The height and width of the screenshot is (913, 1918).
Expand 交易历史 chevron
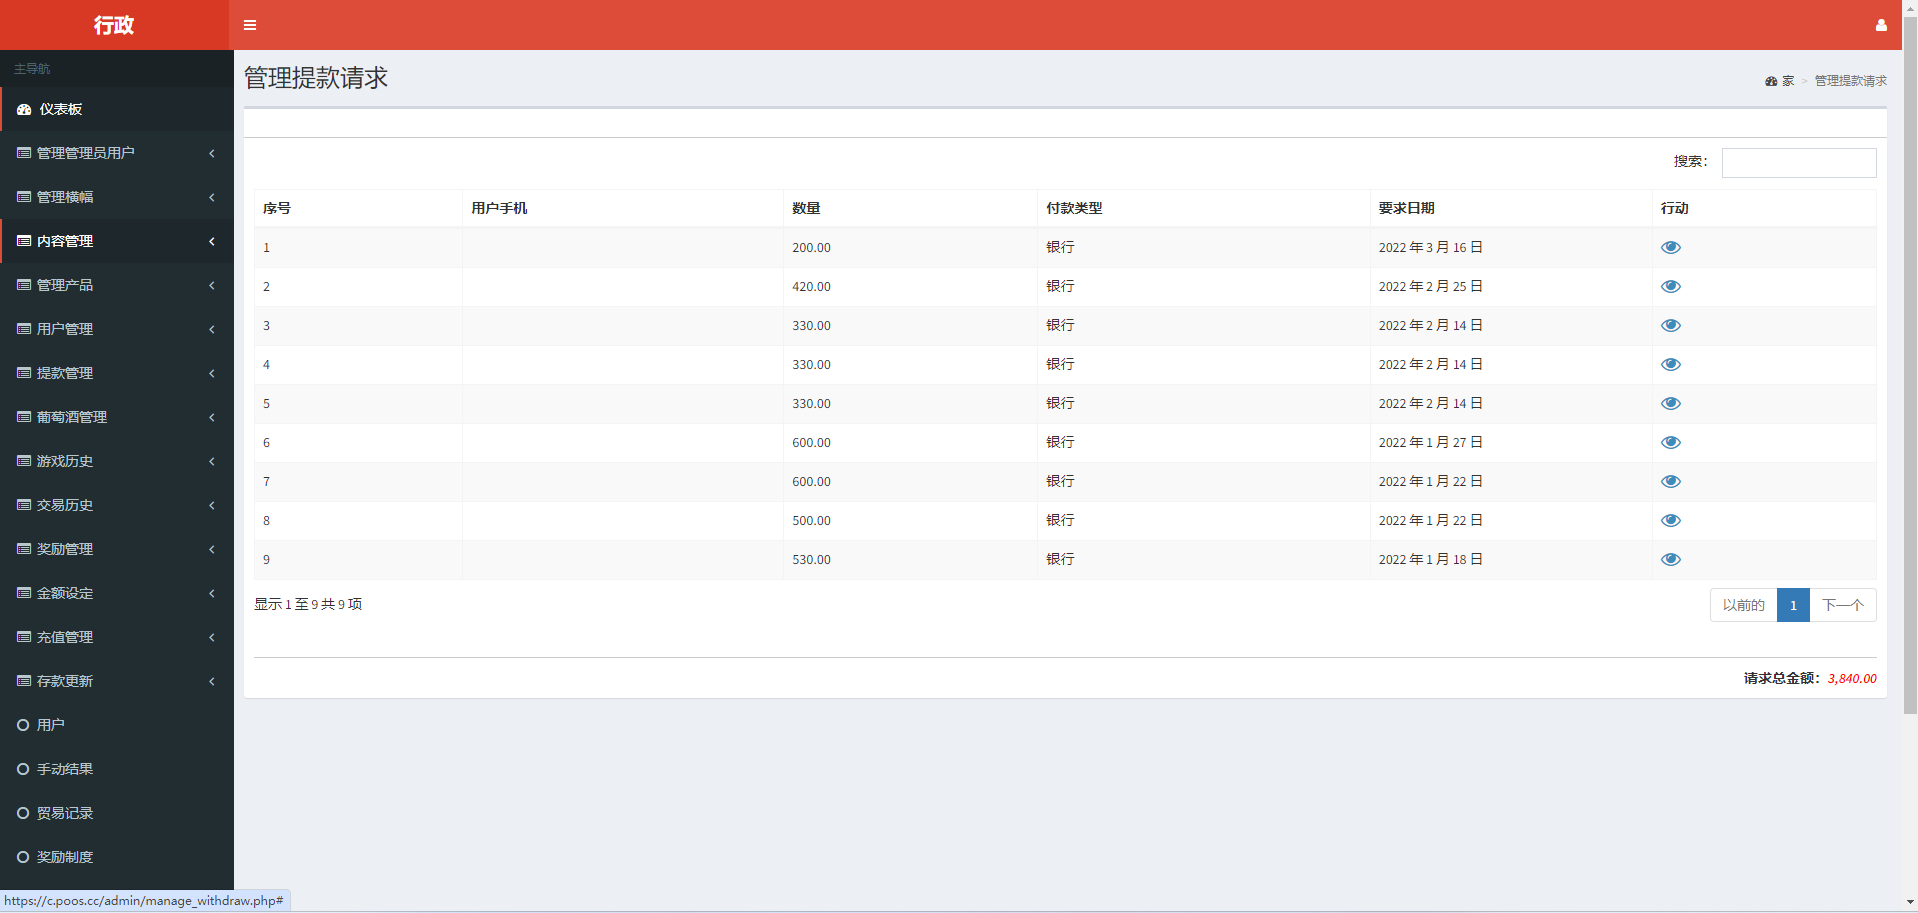pyautogui.click(x=212, y=505)
